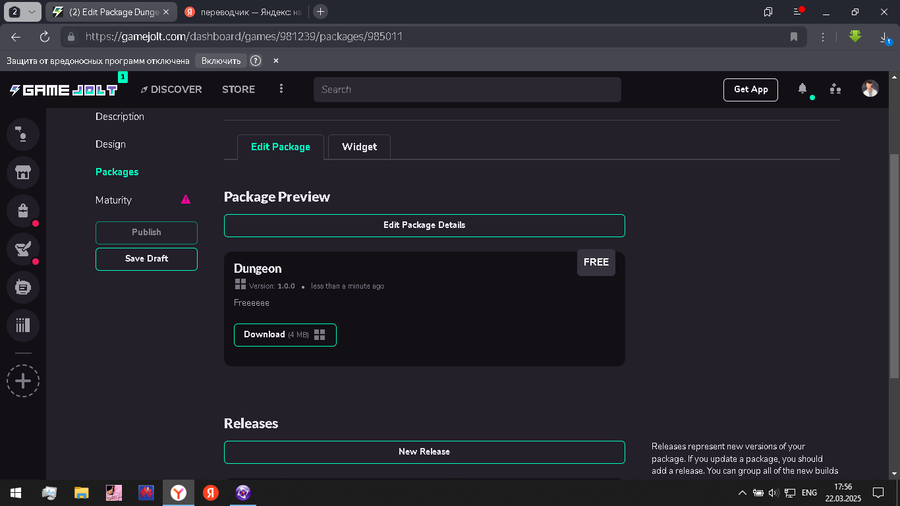Click the Game Jolt logo
900x506 pixels.
tap(64, 90)
